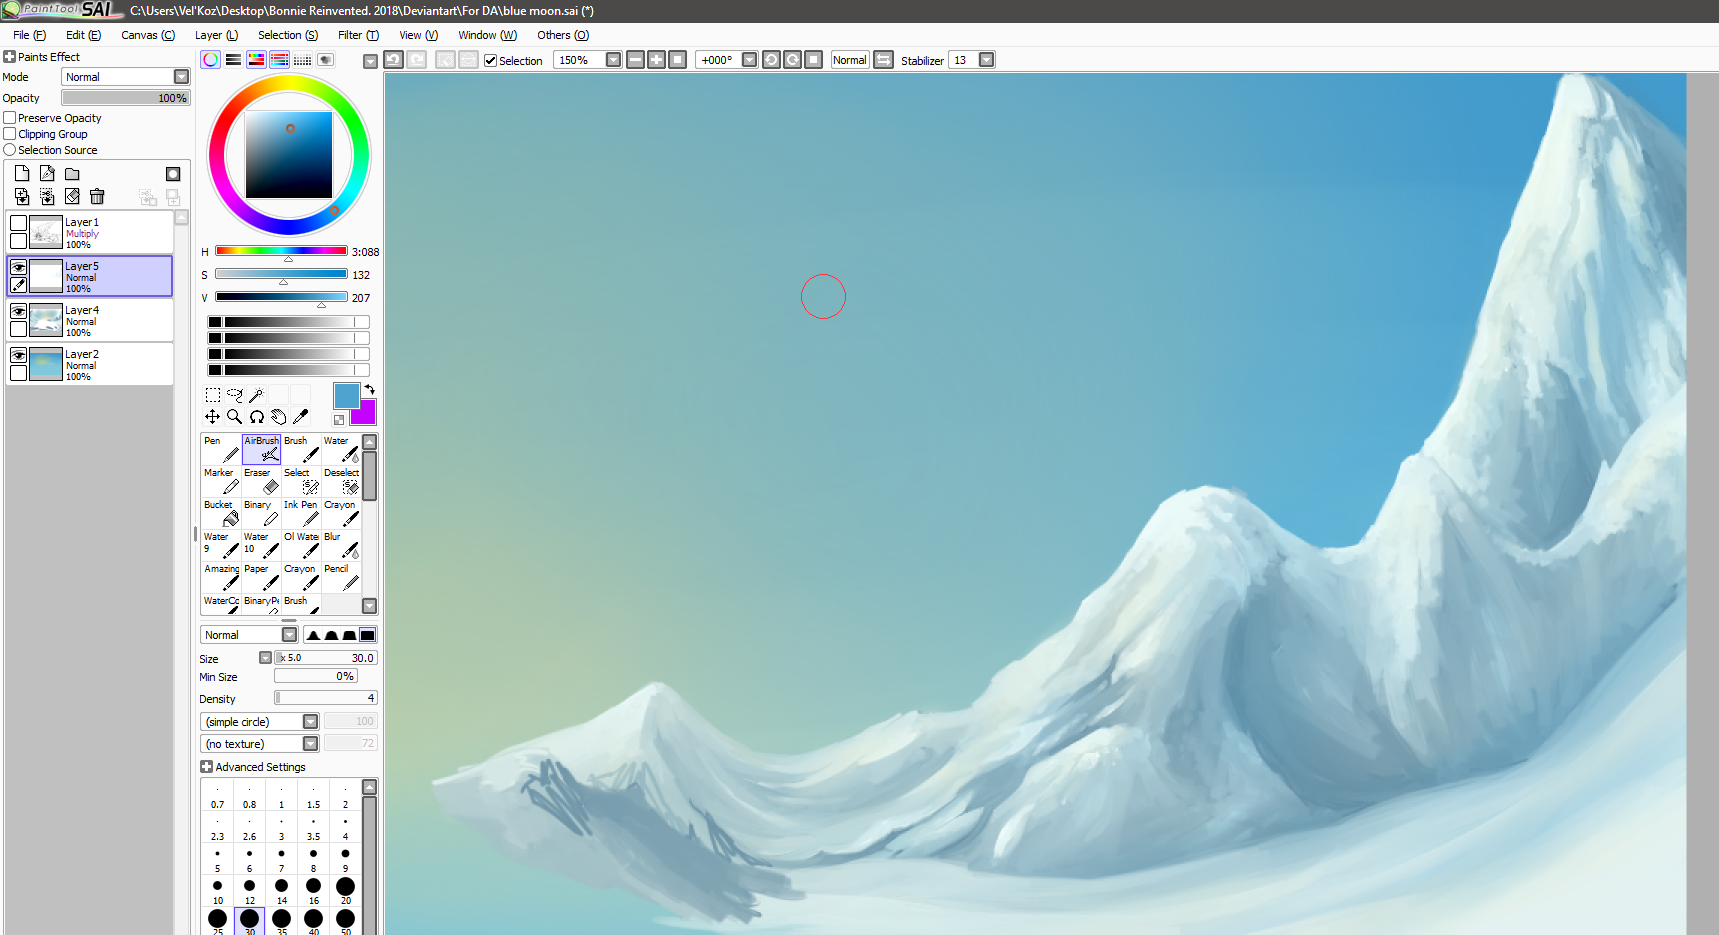
Task: Select the rectangular selection tool
Action: coord(213,395)
